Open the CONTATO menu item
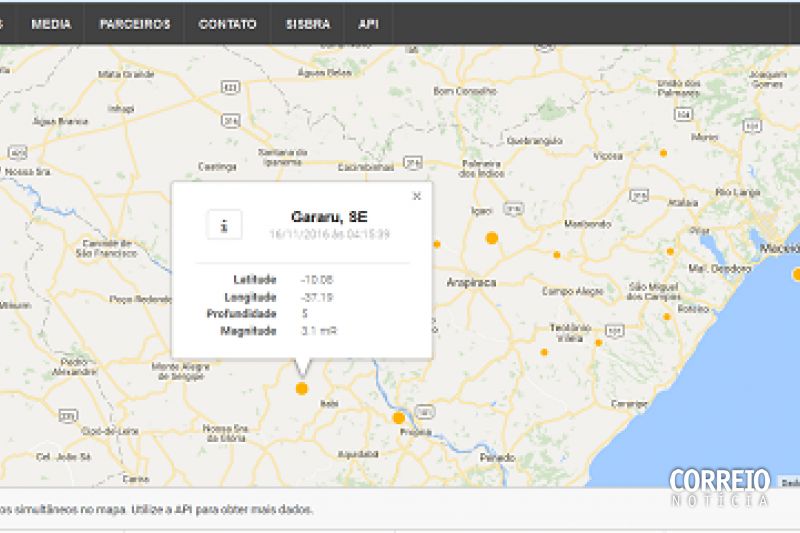Screen dimensions: 800x533 pyautogui.click(x=227, y=24)
